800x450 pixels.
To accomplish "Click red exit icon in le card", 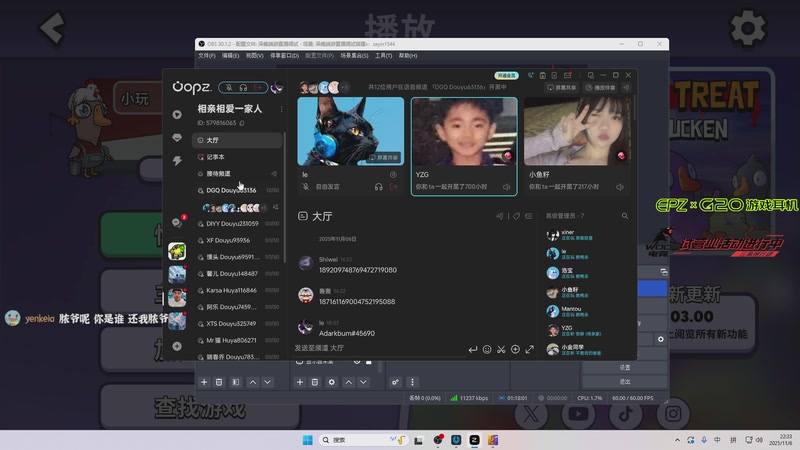I will click(393, 187).
